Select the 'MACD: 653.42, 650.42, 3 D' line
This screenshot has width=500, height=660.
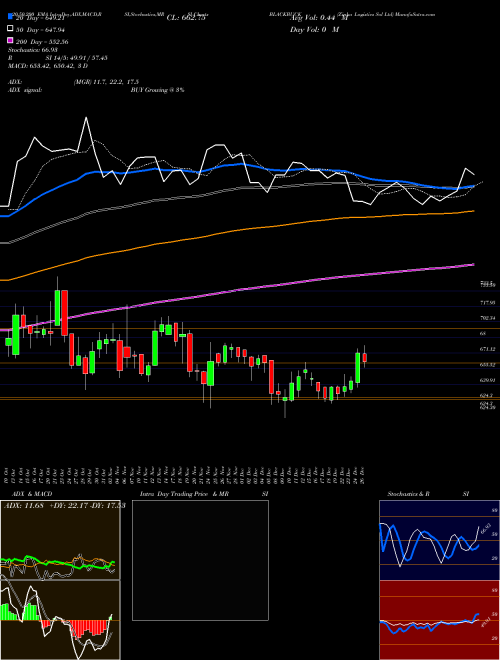click(x=48, y=66)
